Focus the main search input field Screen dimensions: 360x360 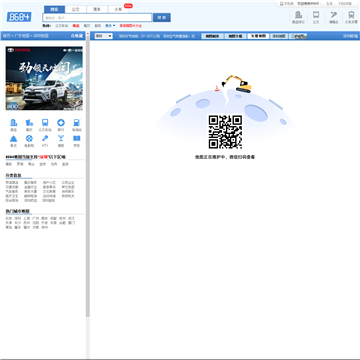97,18
